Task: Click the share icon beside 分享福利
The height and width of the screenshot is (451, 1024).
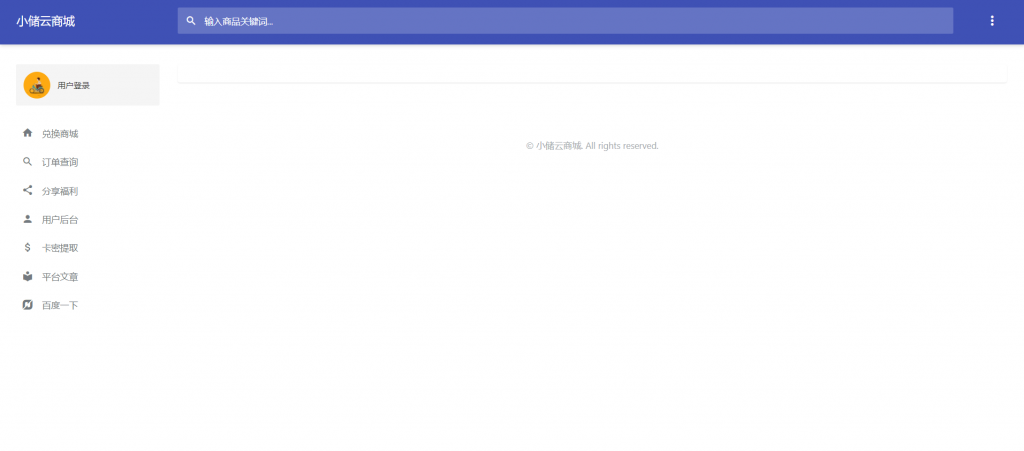Action: (28, 190)
